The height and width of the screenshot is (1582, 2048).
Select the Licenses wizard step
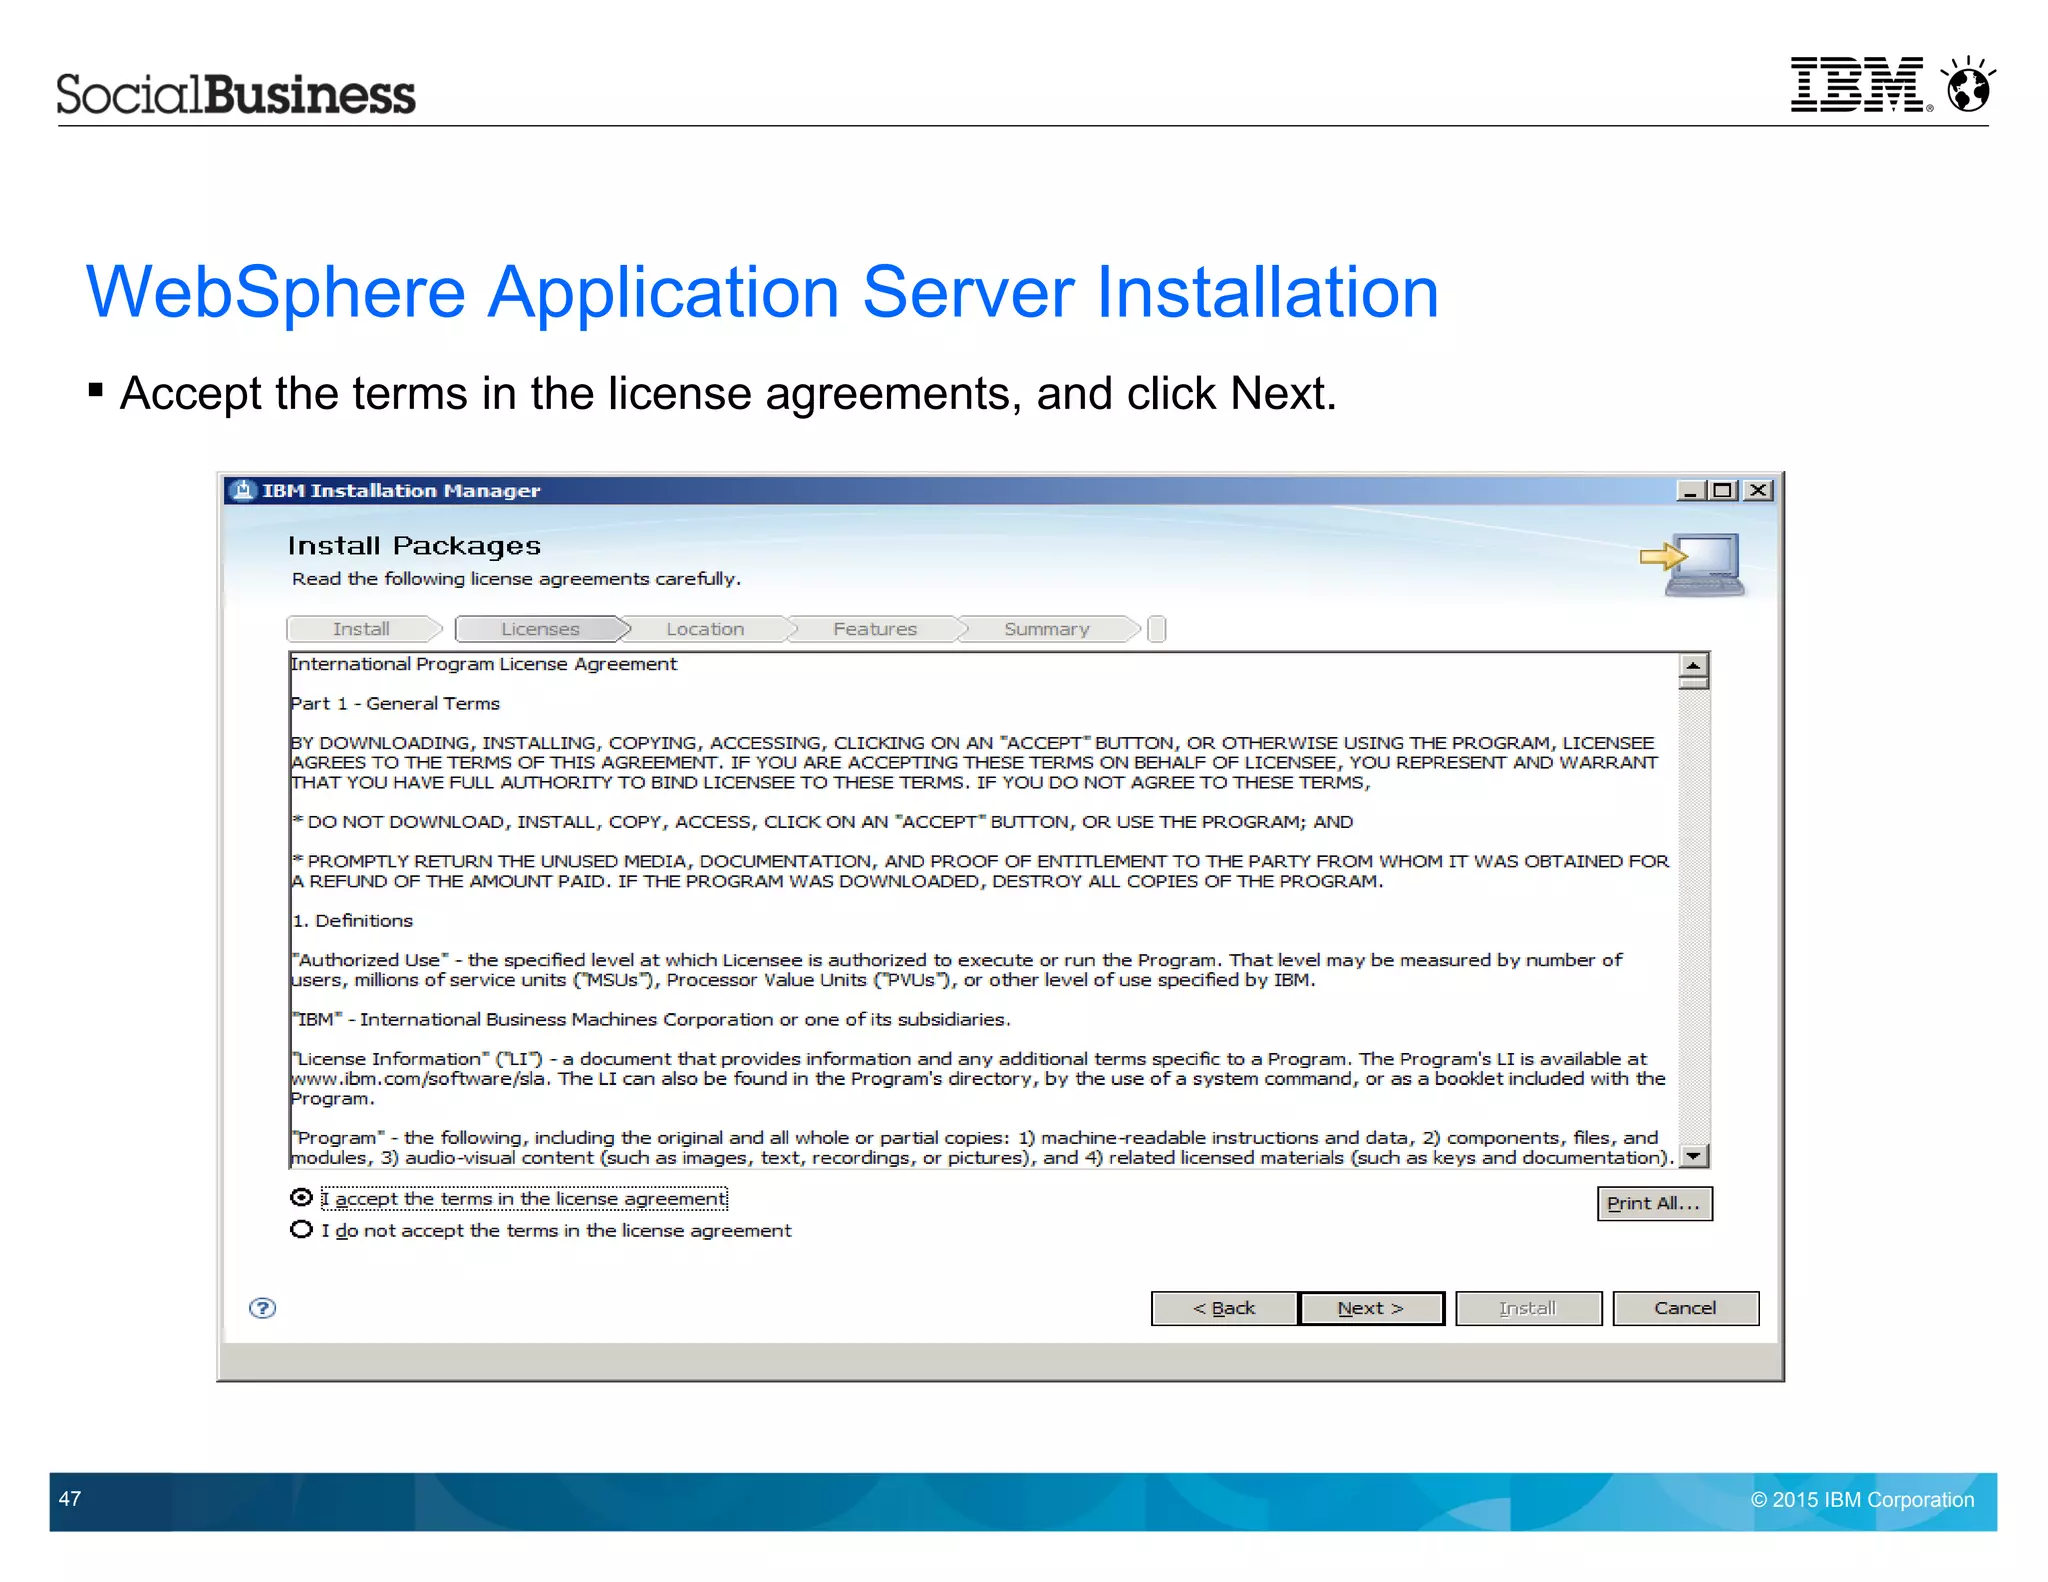(x=541, y=629)
